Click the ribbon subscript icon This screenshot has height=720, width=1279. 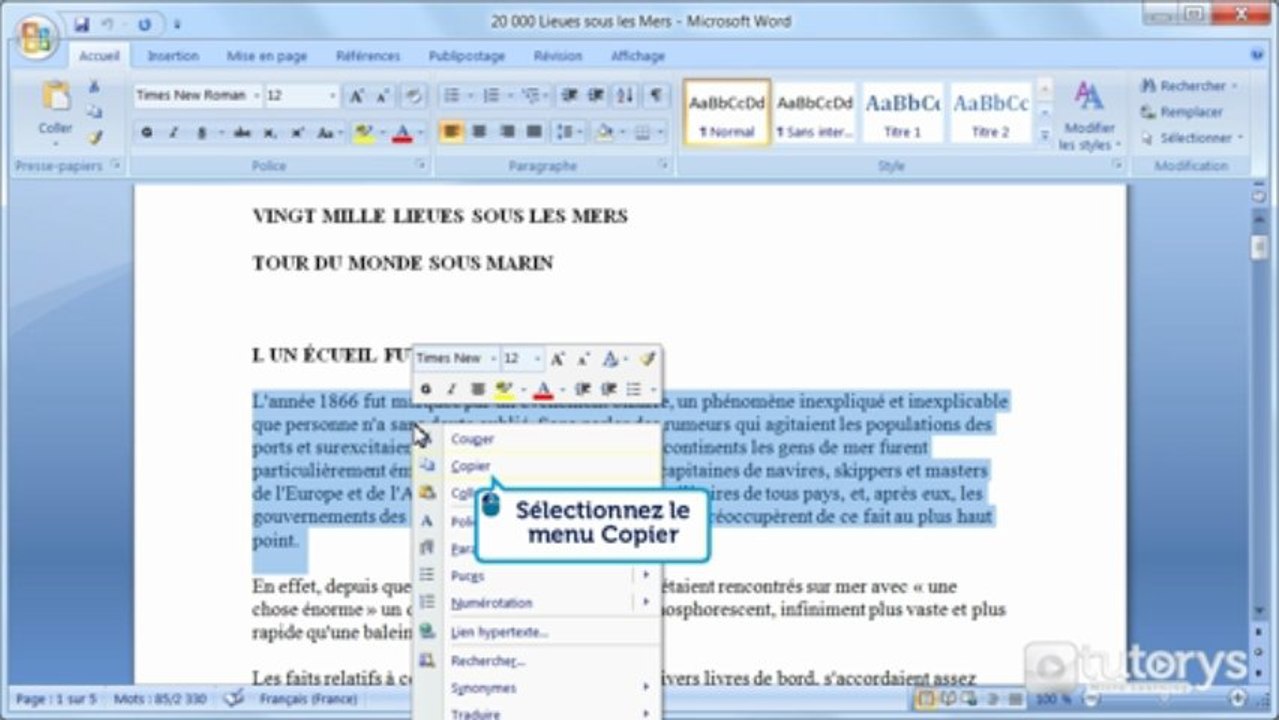point(270,132)
